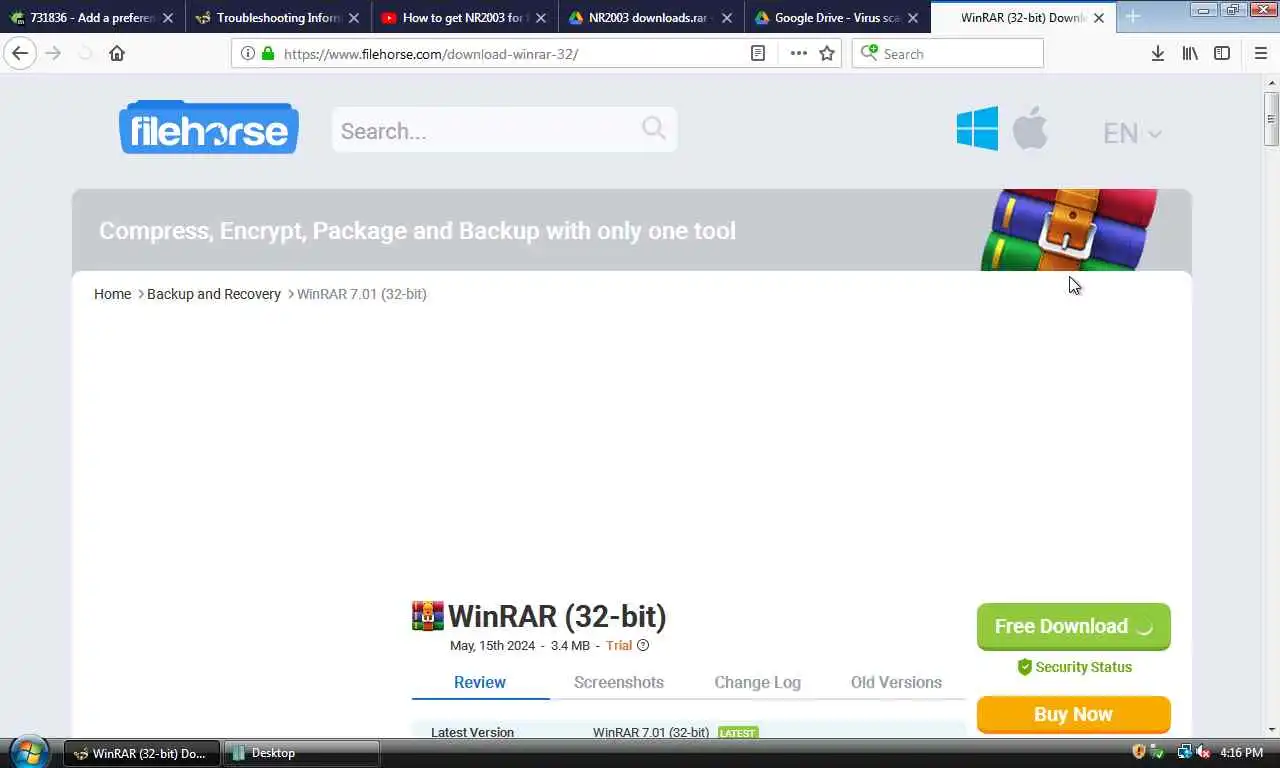This screenshot has height=768, width=1280.
Task: Open the Review tab
Action: pyautogui.click(x=480, y=682)
